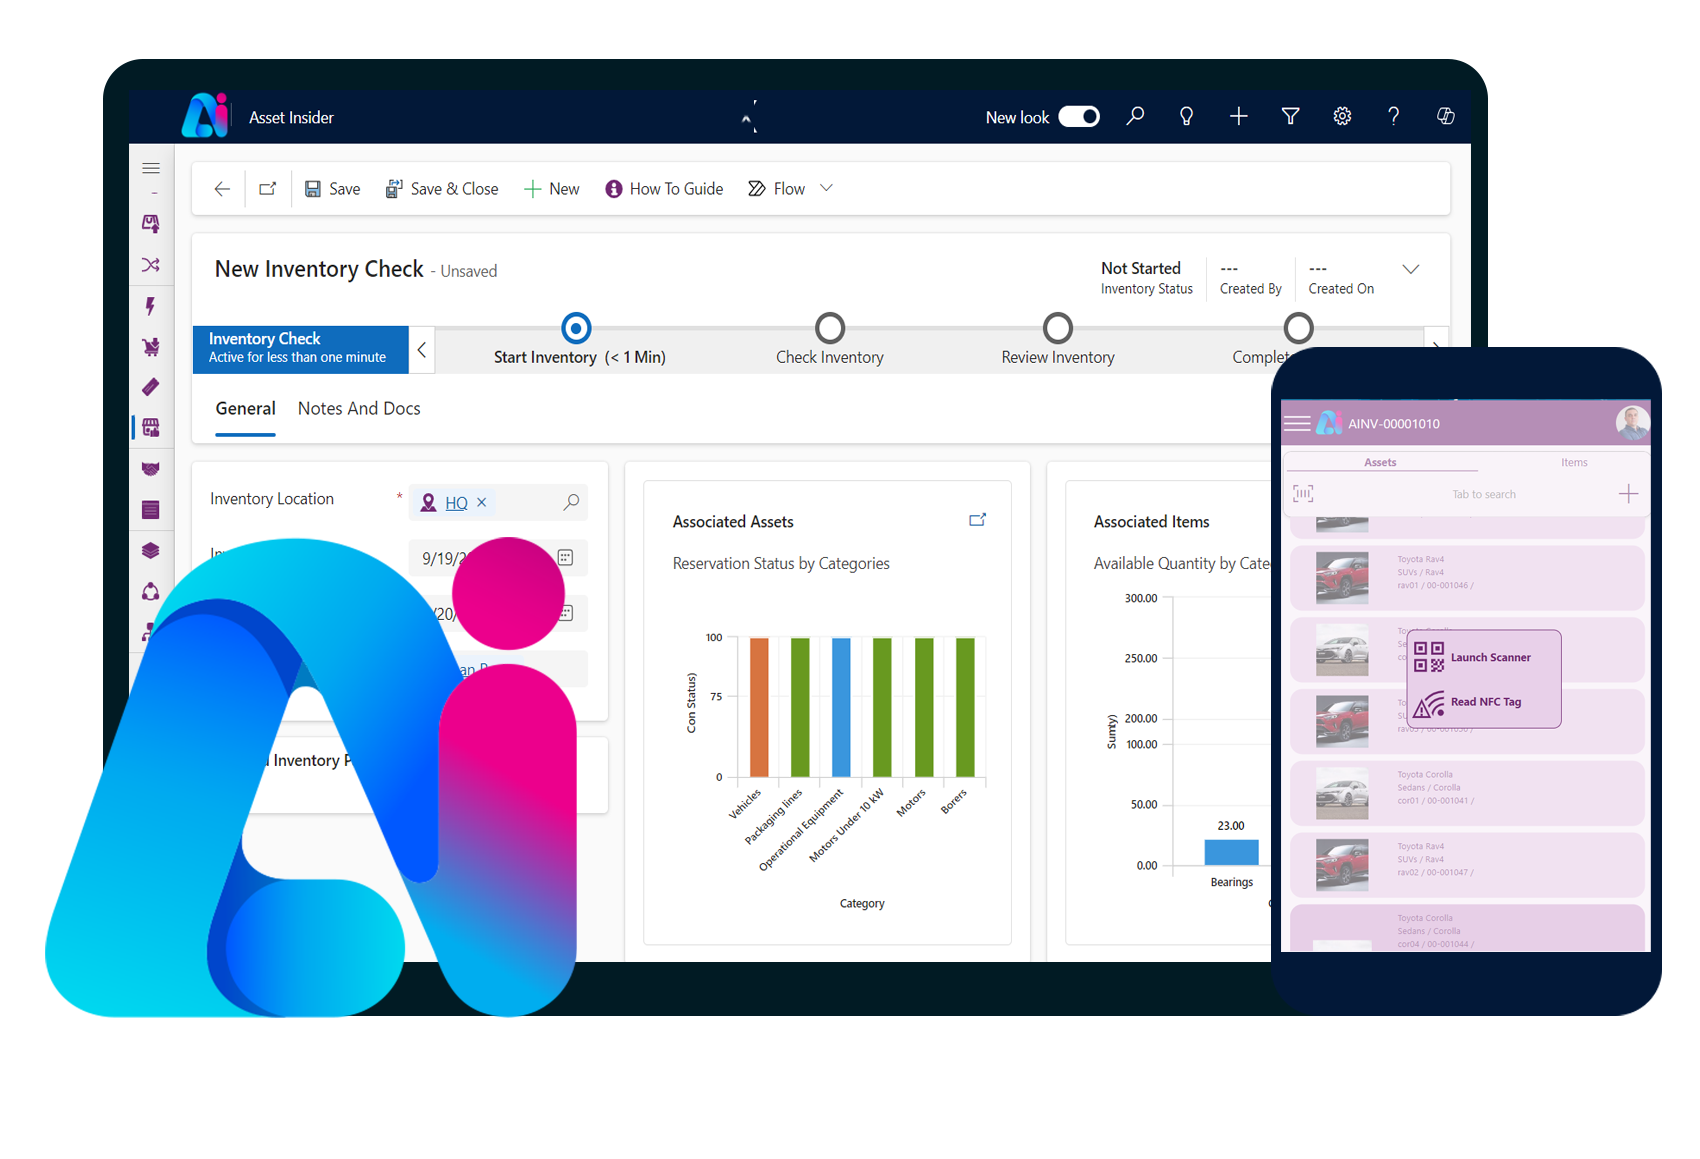Open the chat bubbles icon in header
The width and height of the screenshot is (1700, 1159).
(1445, 116)
